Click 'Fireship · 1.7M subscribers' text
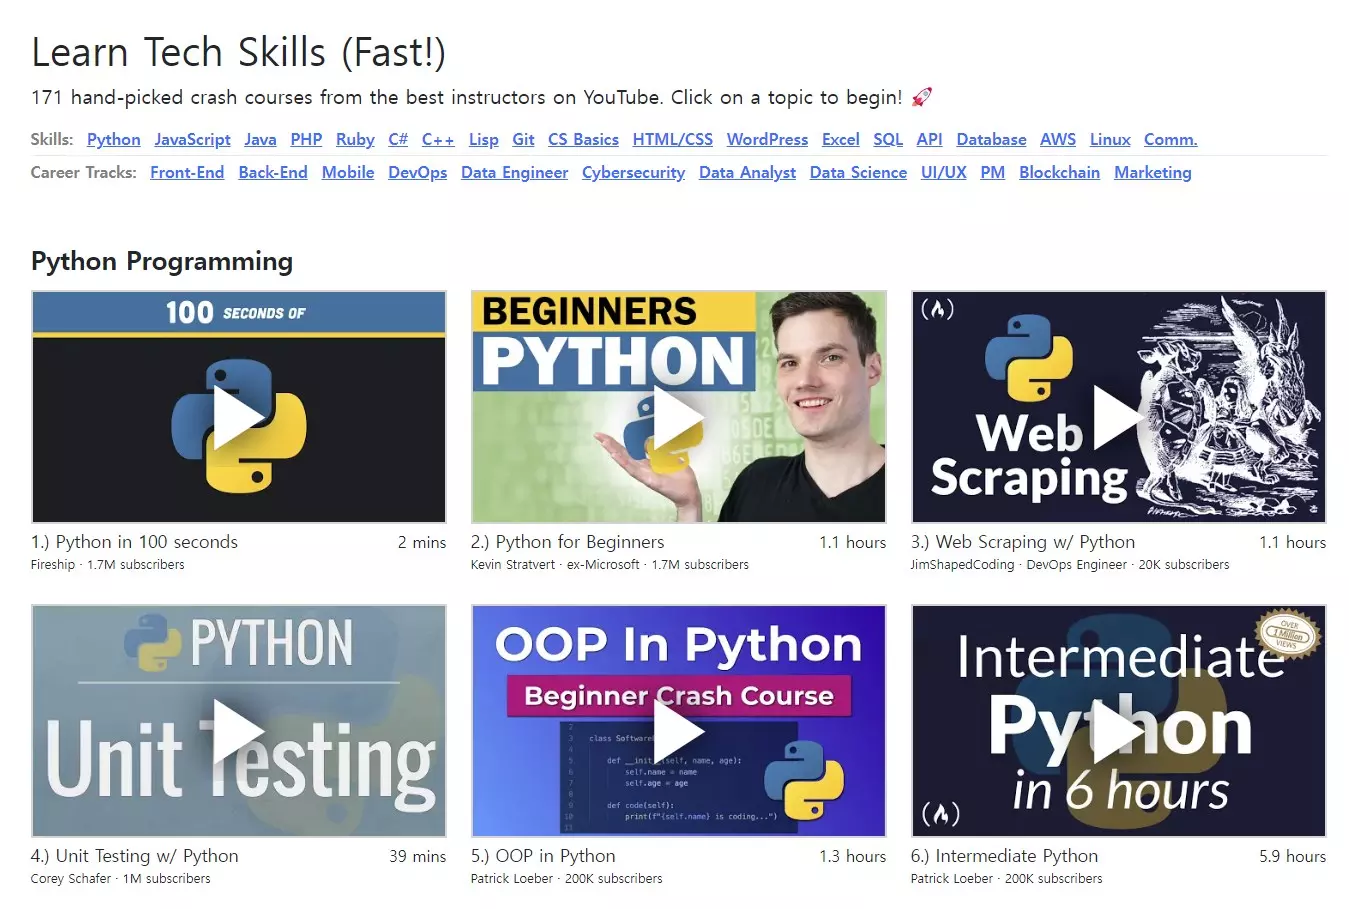Viewport: 1349px width, 909px height. [x=108, y=565]
